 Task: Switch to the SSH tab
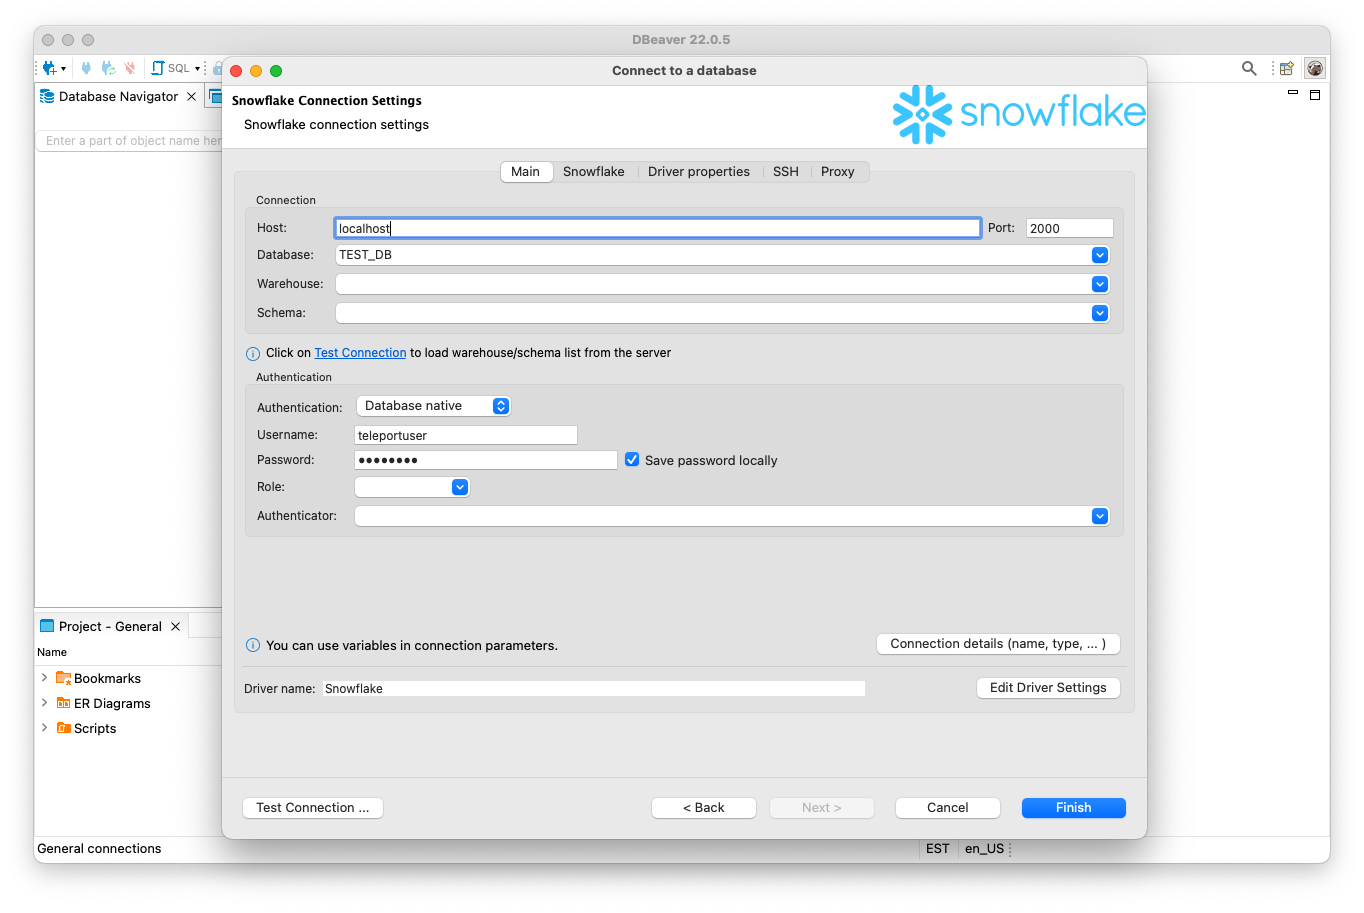(785, 172)
